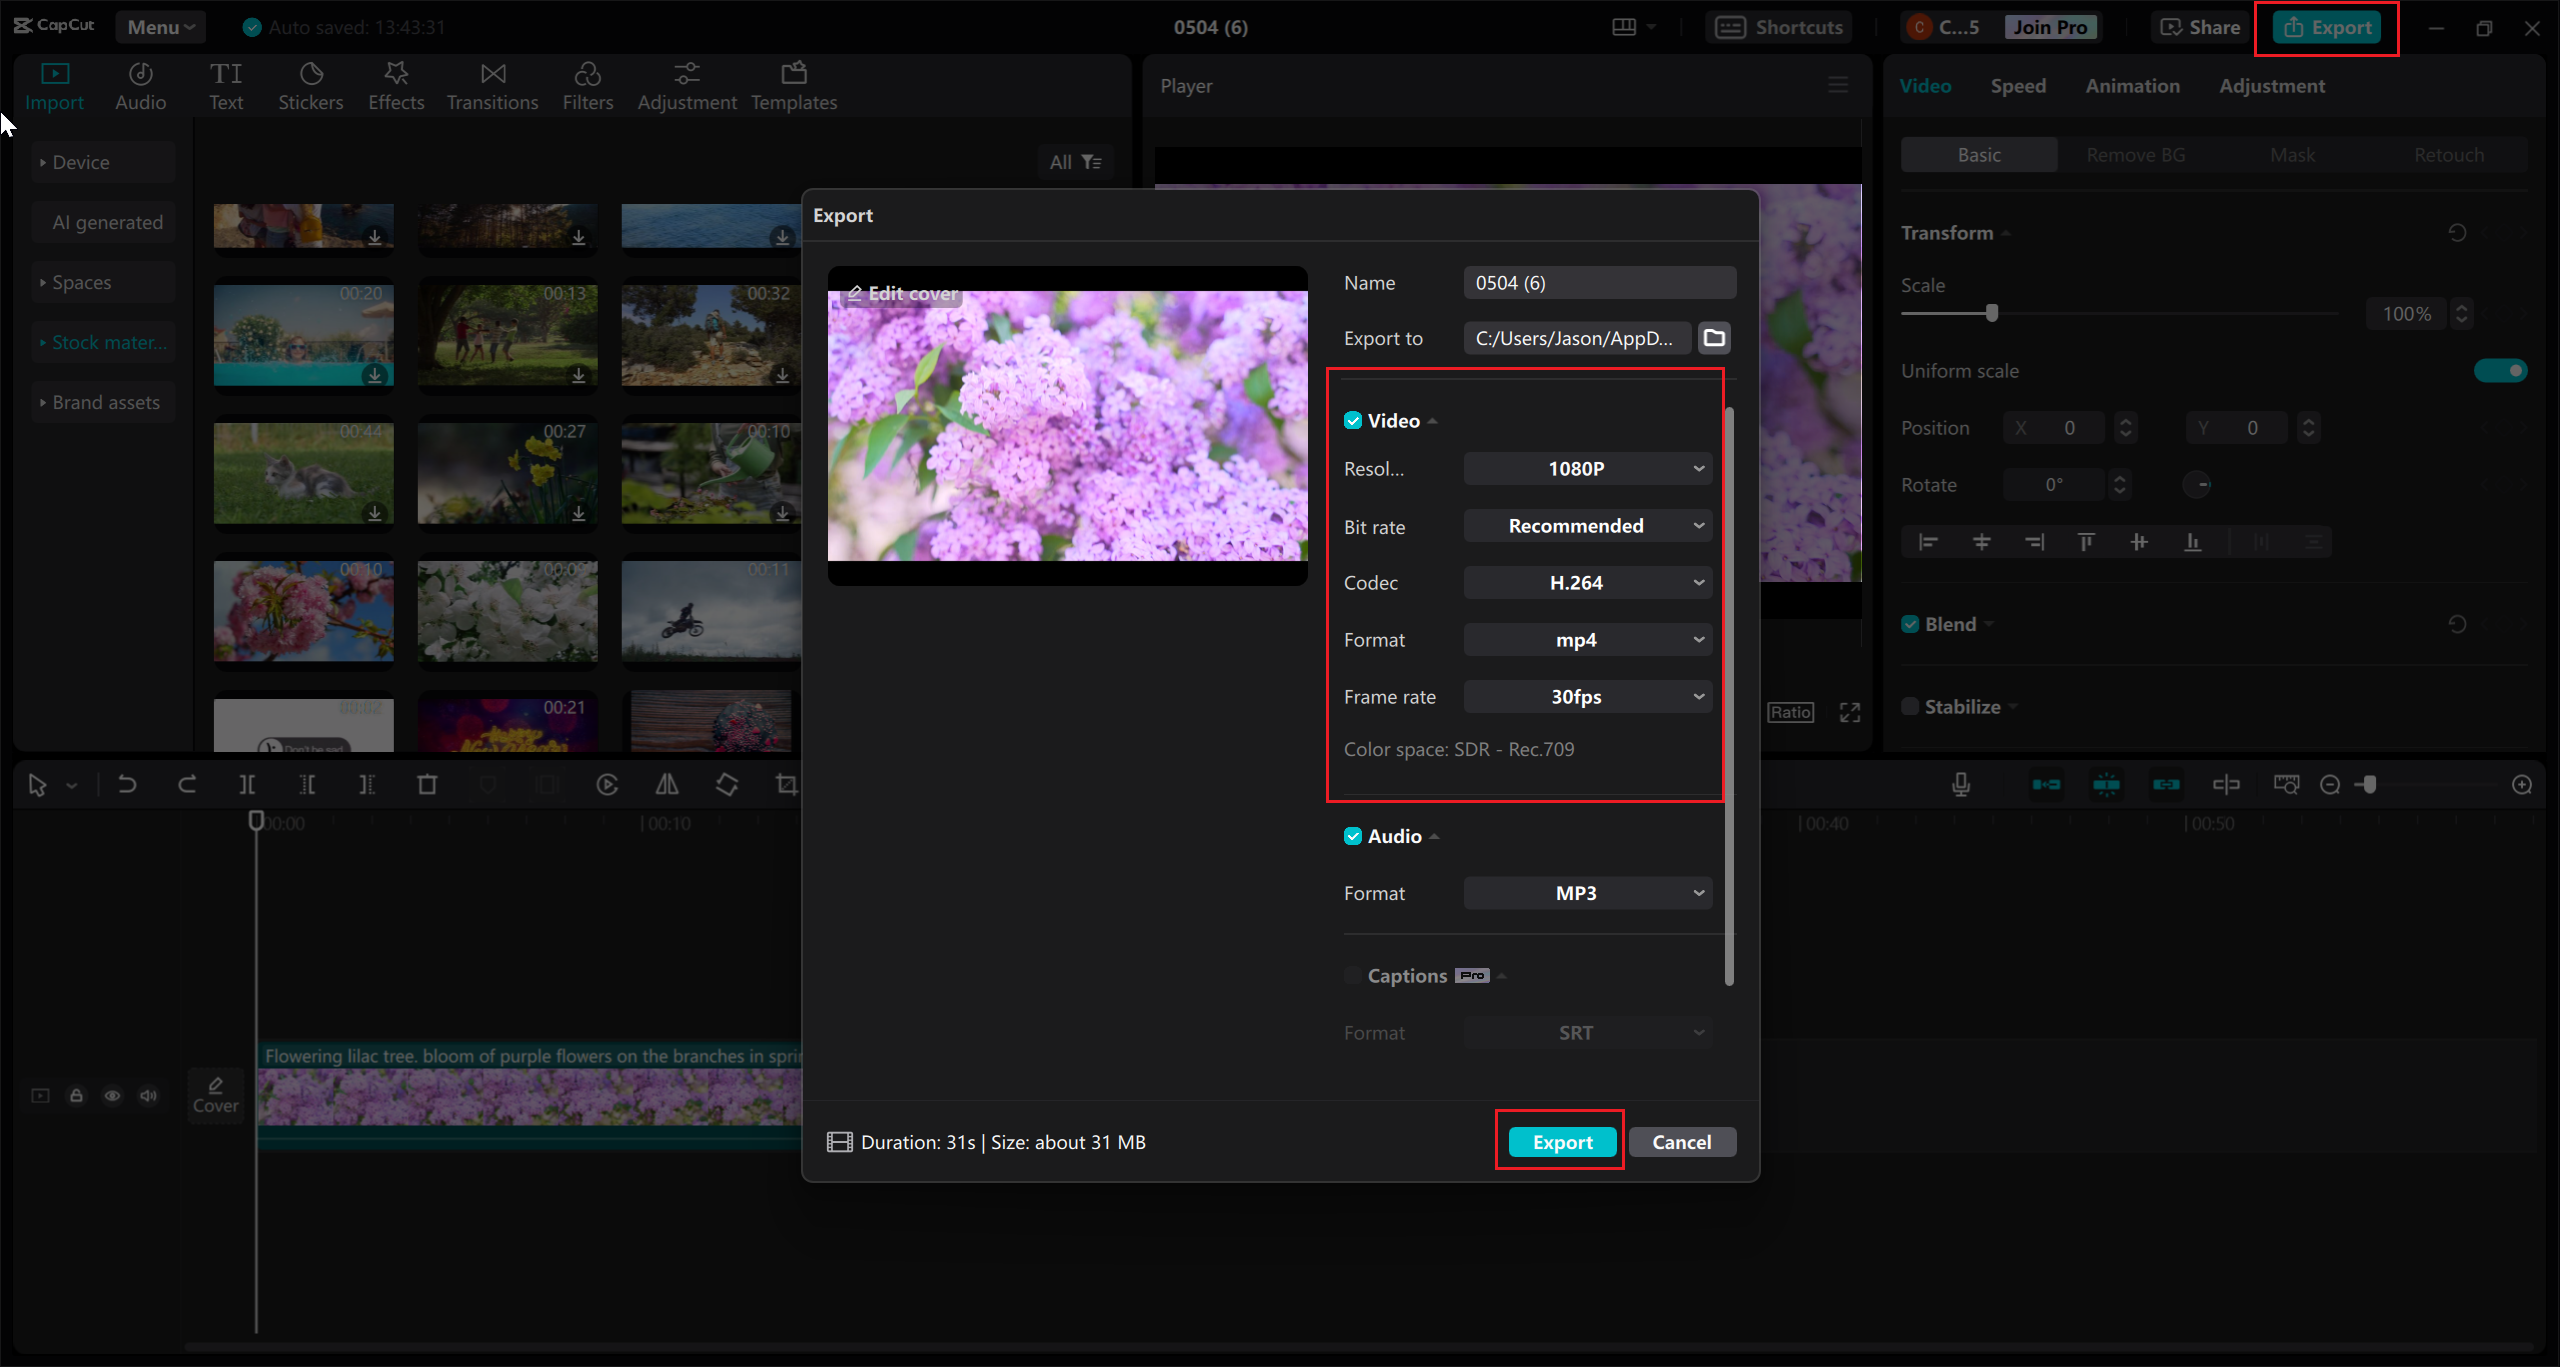Click the microphone record icon
The image size is (2560, 1367).
[x=1961, y=784]
